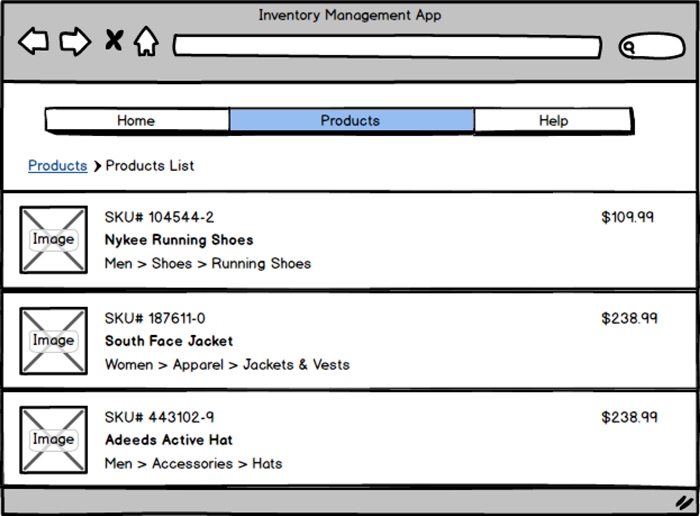Open South Face Jacket image placeholder

pyautogui.click(x=53, y=340)
